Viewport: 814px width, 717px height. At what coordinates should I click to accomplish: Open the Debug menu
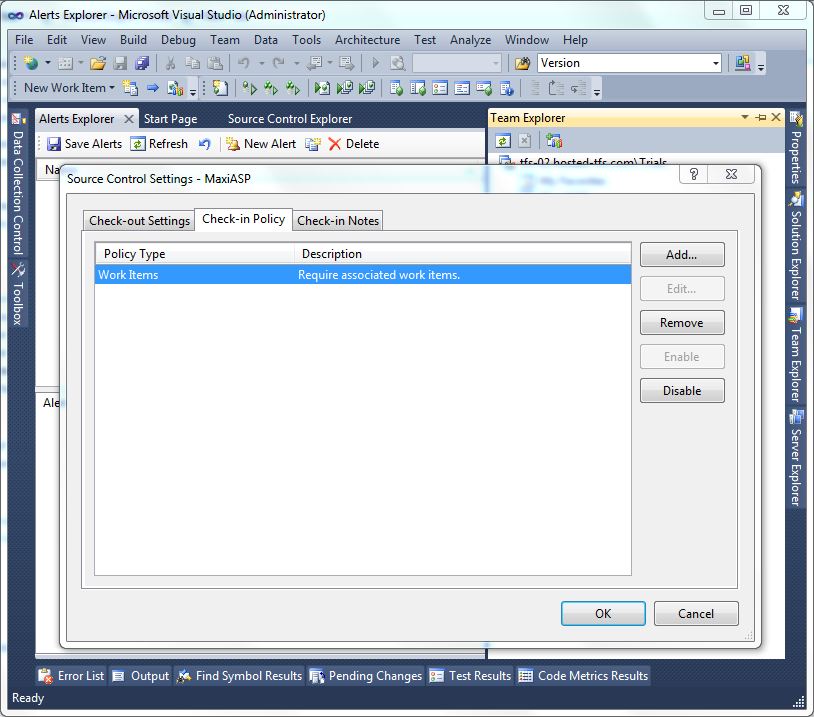178,40
